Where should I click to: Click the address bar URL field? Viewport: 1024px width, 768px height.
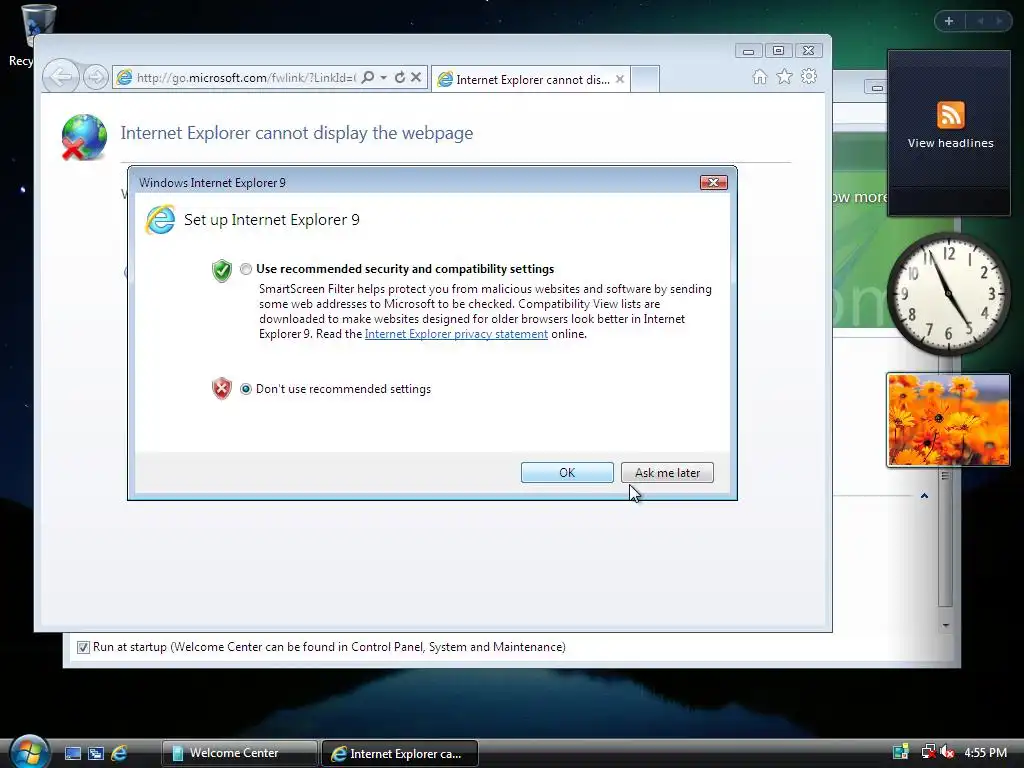point(246,78)
